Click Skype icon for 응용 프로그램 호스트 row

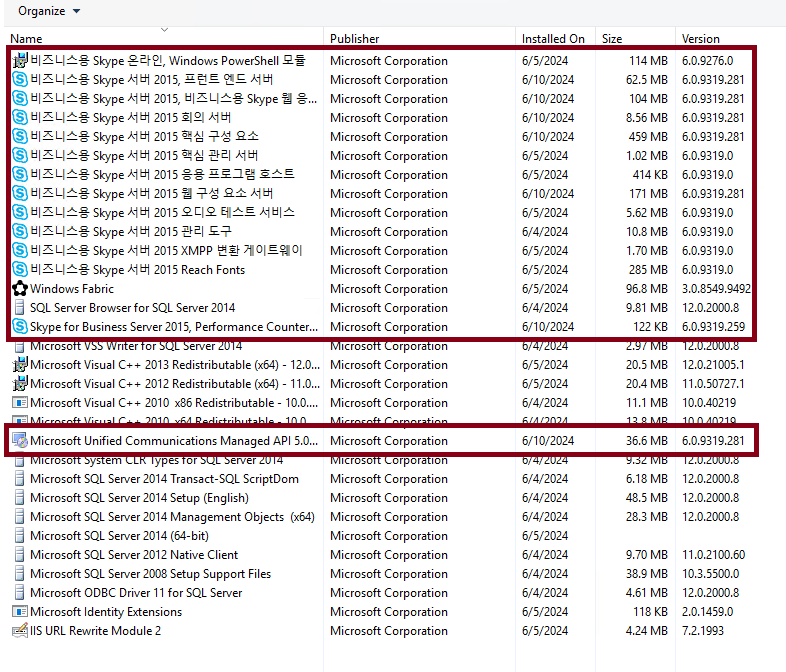pos(20,175)
